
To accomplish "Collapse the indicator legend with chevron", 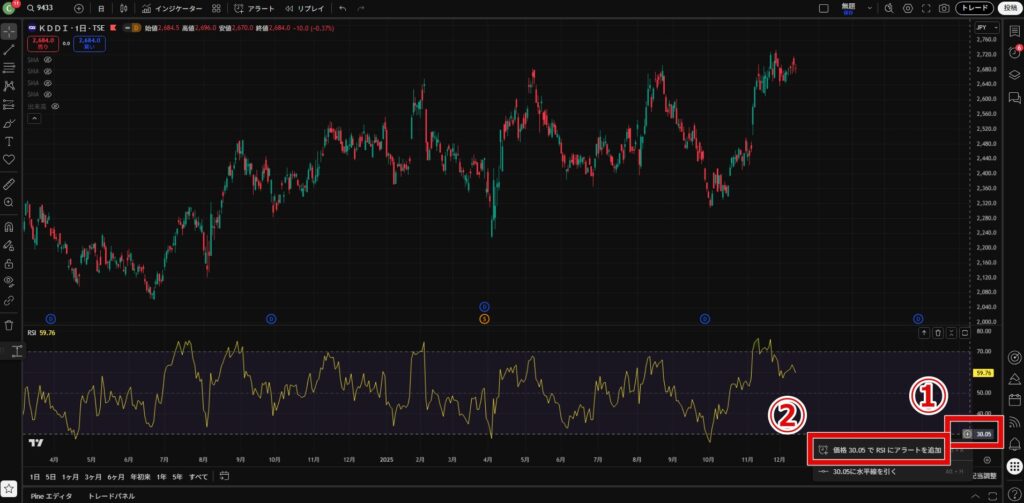I will coord(35,118).
